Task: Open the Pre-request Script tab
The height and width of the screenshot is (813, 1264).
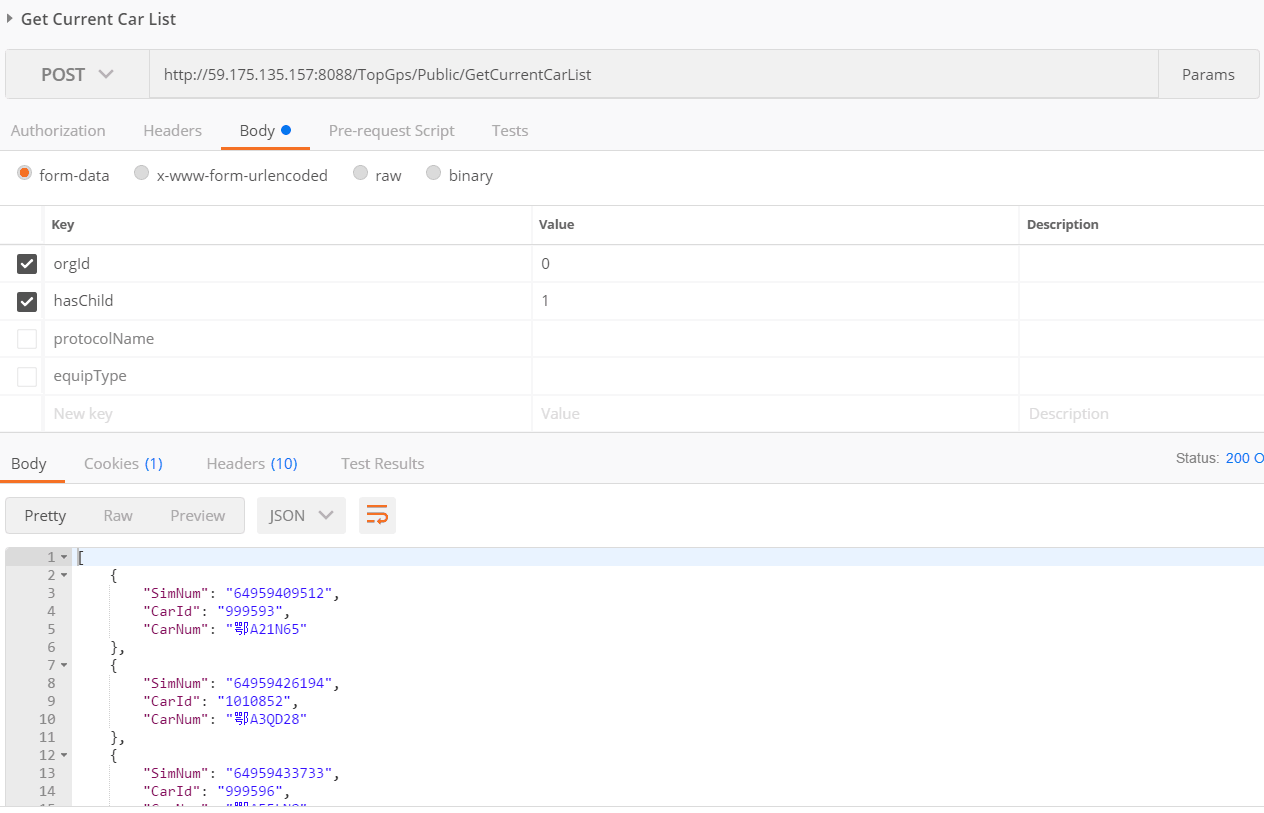Action: pyautogui.click(x=391, y=131)
